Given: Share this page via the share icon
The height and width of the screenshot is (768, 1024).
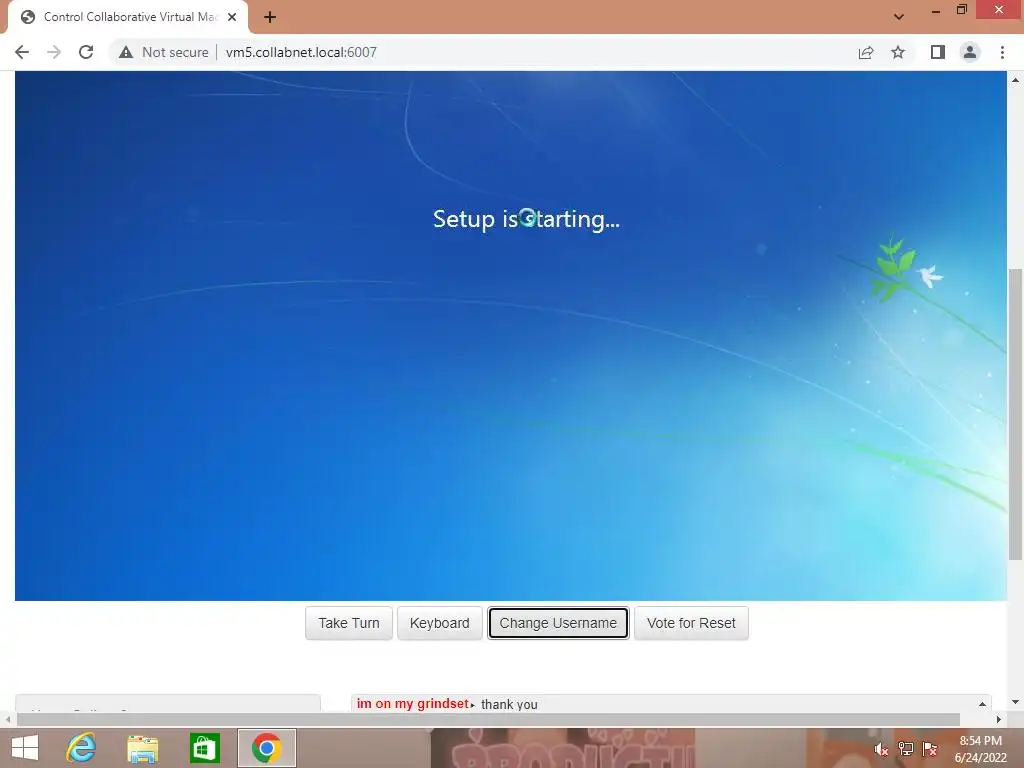Looking at the screenshot, I should pos(866,52).
